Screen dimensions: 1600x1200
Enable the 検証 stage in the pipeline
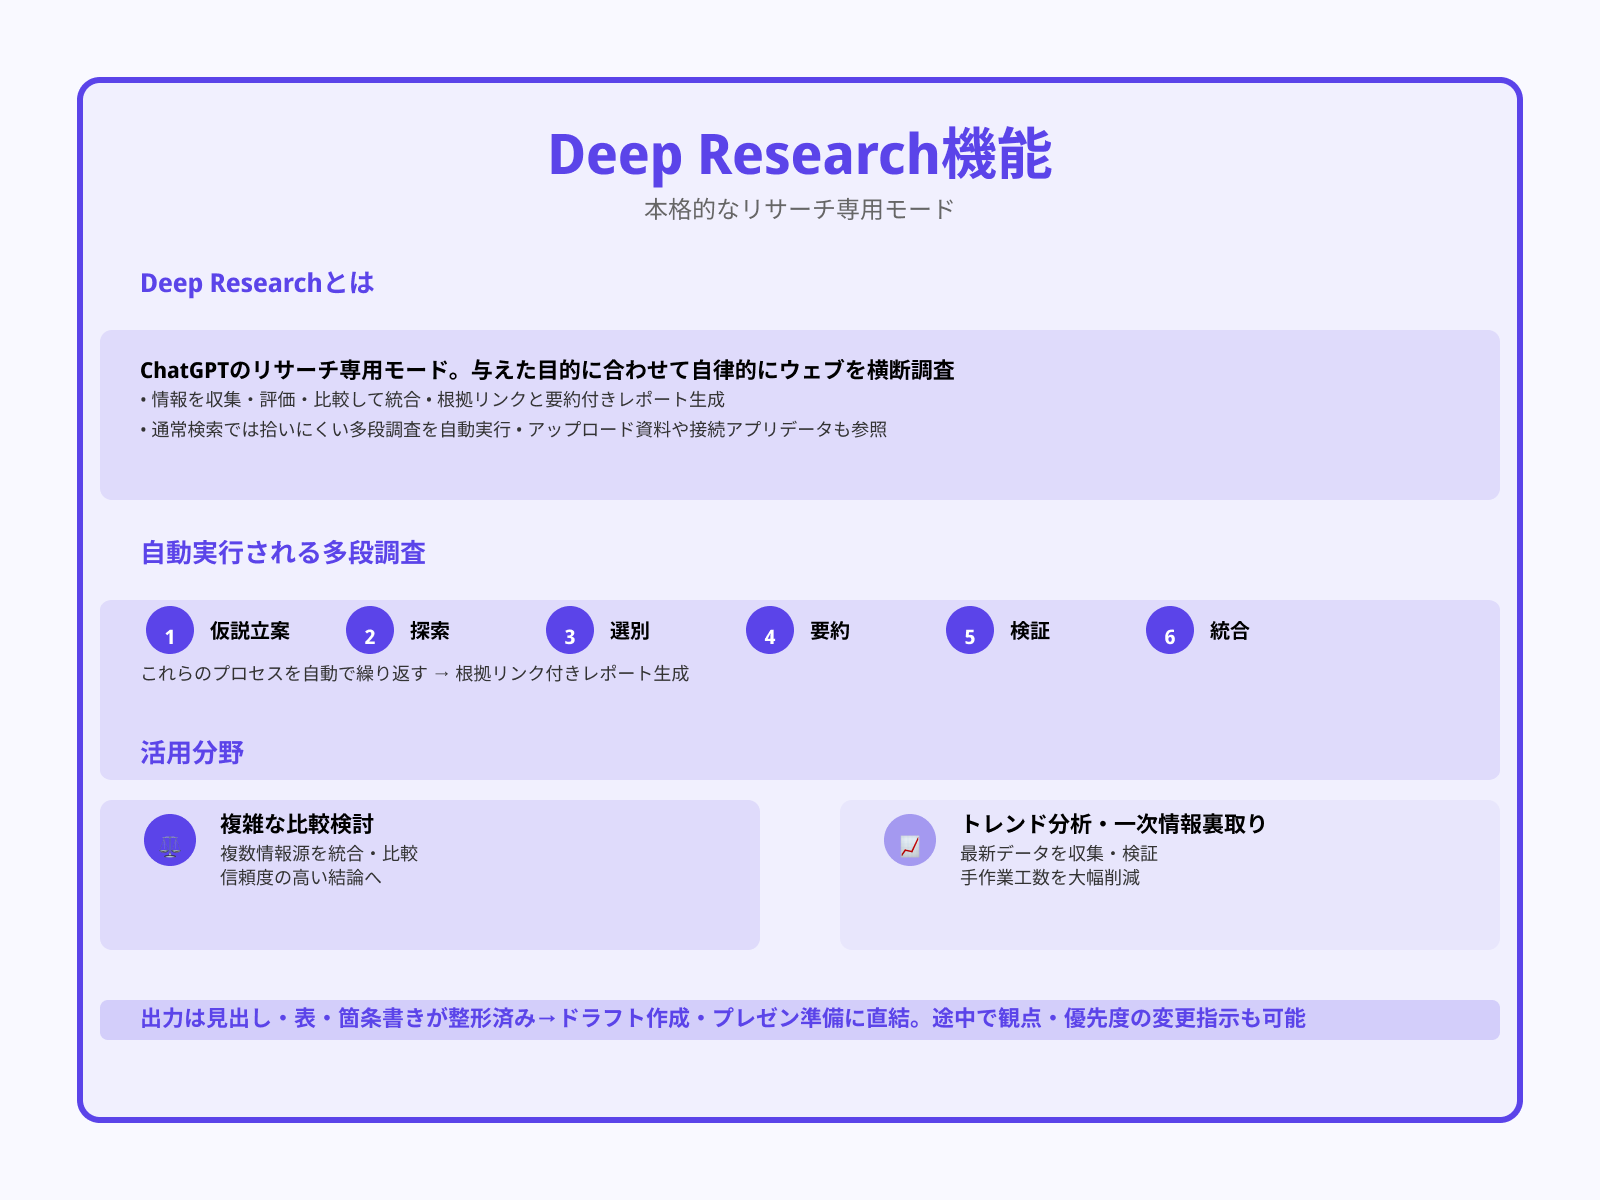tap(1031, 630)
